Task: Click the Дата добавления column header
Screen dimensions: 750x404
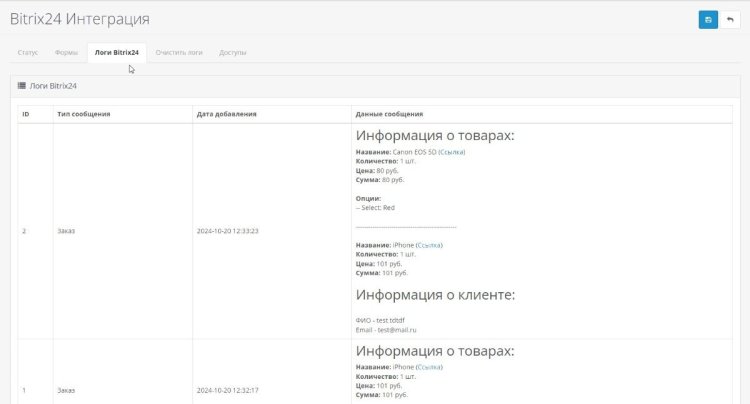Action: pyautogui.click(x=227, y=114)
